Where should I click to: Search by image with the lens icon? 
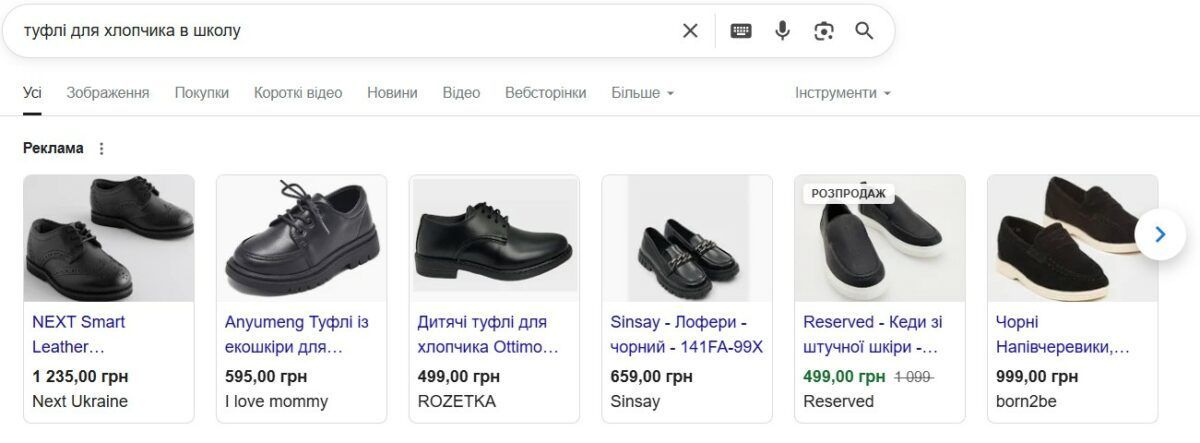824,31
